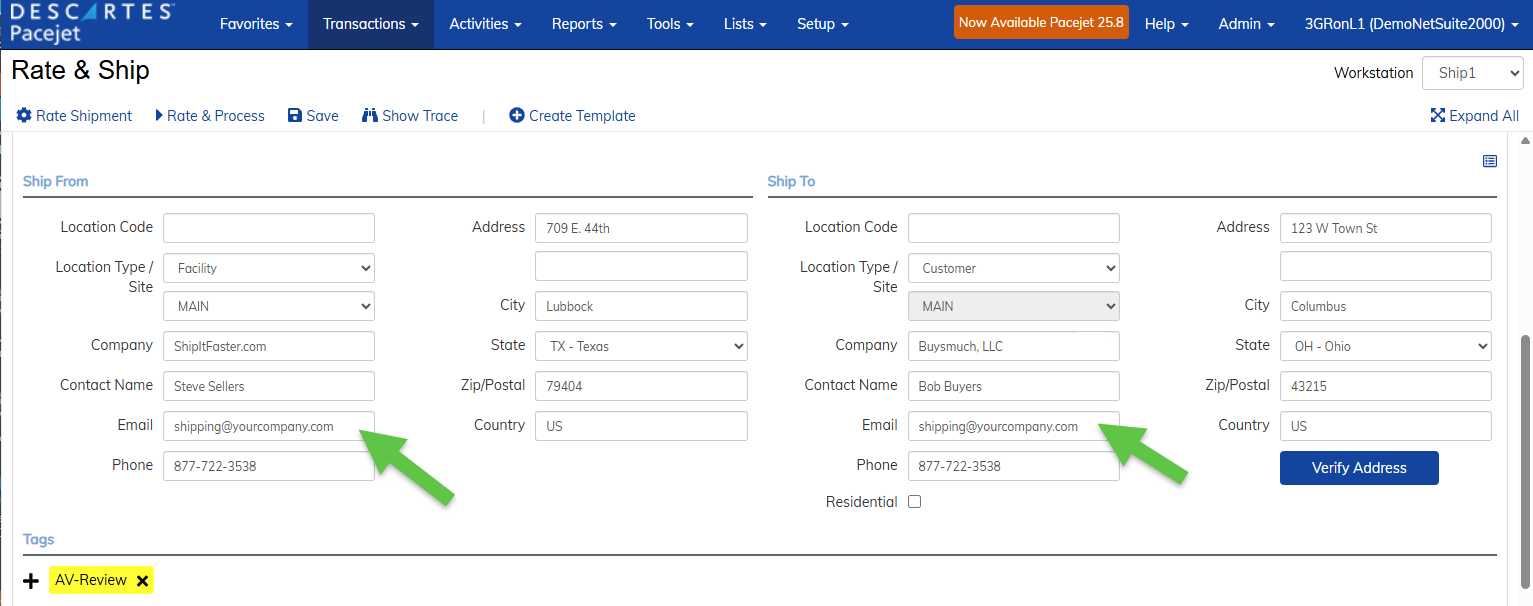Image resolution: width=1533 pixels, height=606 pixels.
Task: Click the Save disk icon
Action: click(296, 115)
